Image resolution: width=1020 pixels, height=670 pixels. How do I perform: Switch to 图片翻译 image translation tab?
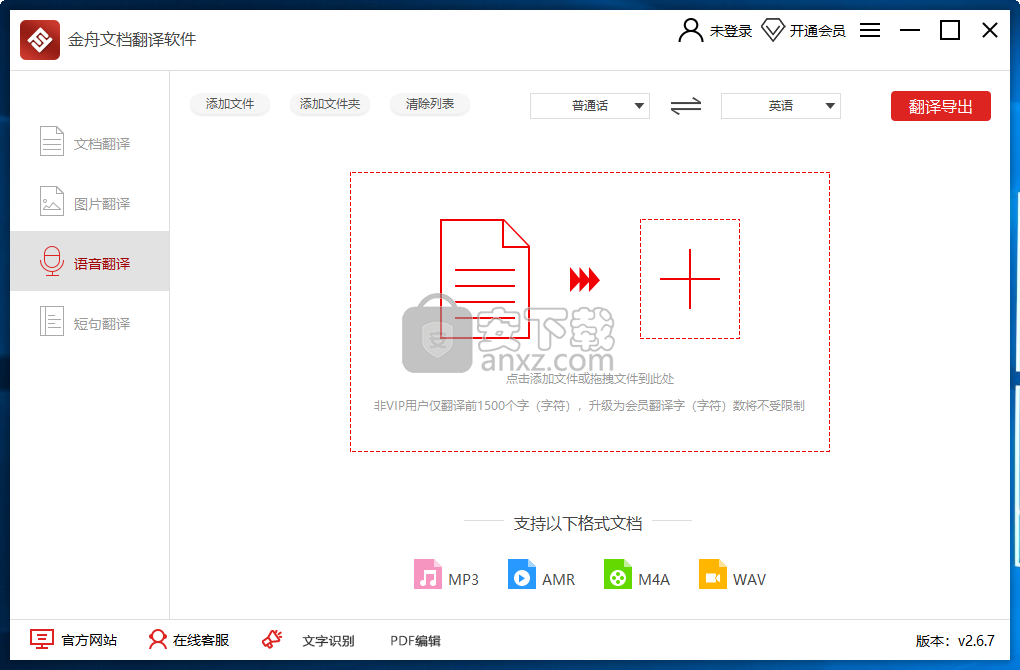pyautogui.click(x=89, y=203)
